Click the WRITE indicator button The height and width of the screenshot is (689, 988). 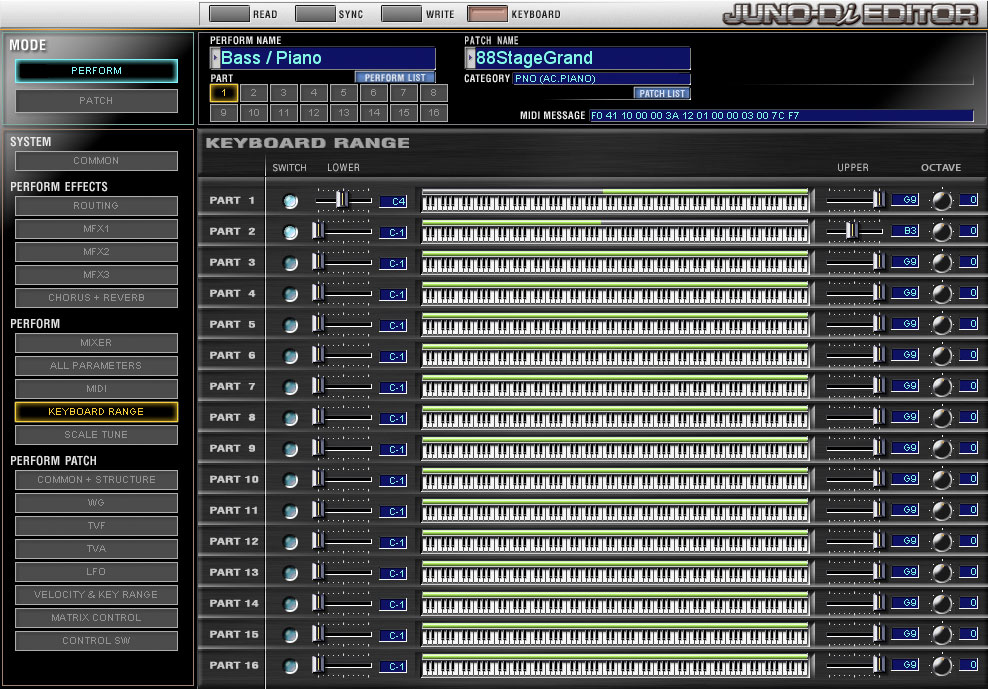pyautogui.click(x=401, y=13)
